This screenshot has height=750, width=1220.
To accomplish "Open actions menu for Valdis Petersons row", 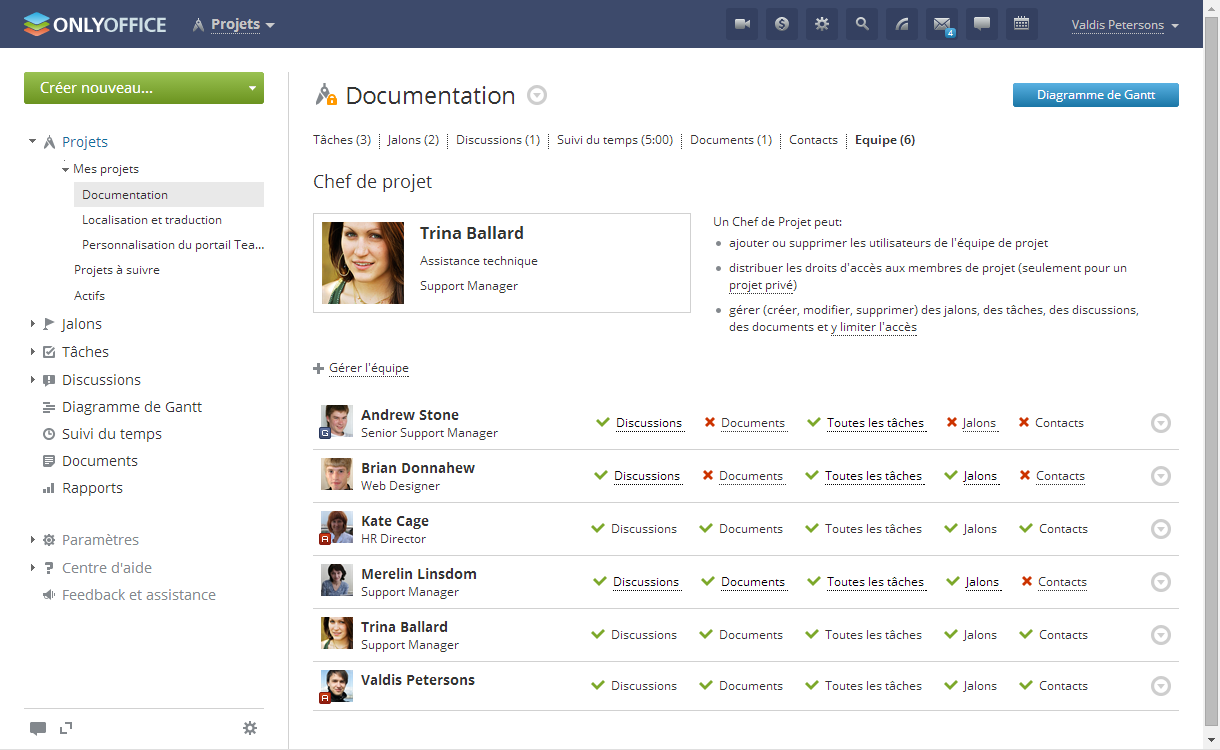I will coord(1160,686).
